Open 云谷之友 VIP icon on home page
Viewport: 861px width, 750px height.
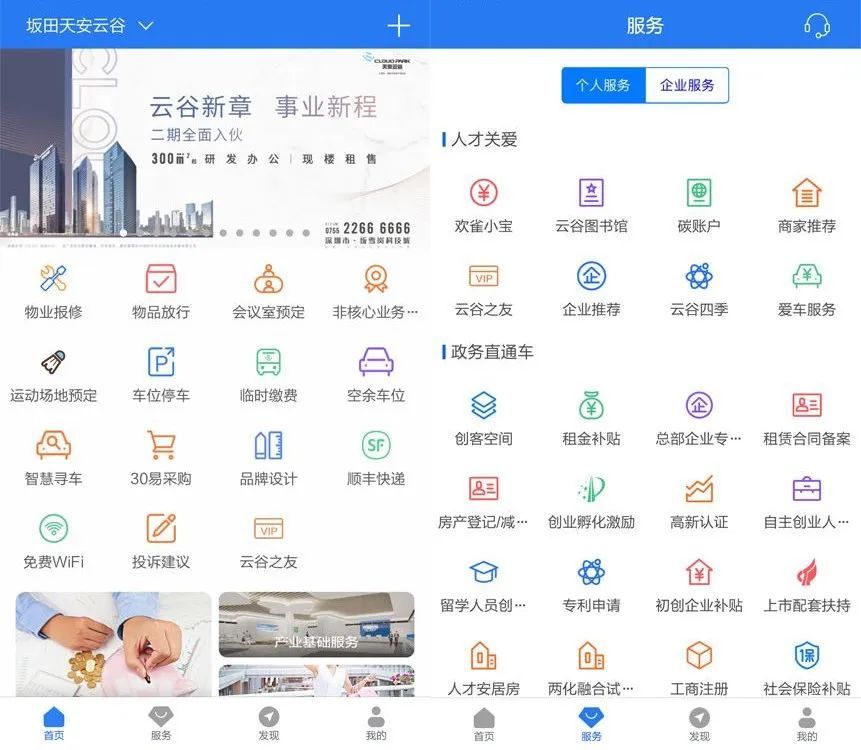click(269, 528)
